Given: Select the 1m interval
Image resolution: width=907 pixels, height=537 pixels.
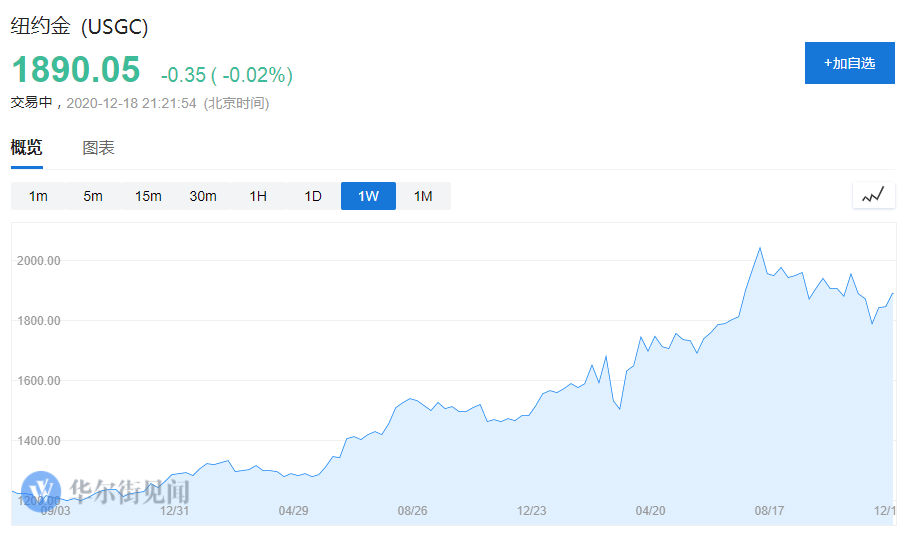Looking at the screenshot, I should [x=38, y=196].
